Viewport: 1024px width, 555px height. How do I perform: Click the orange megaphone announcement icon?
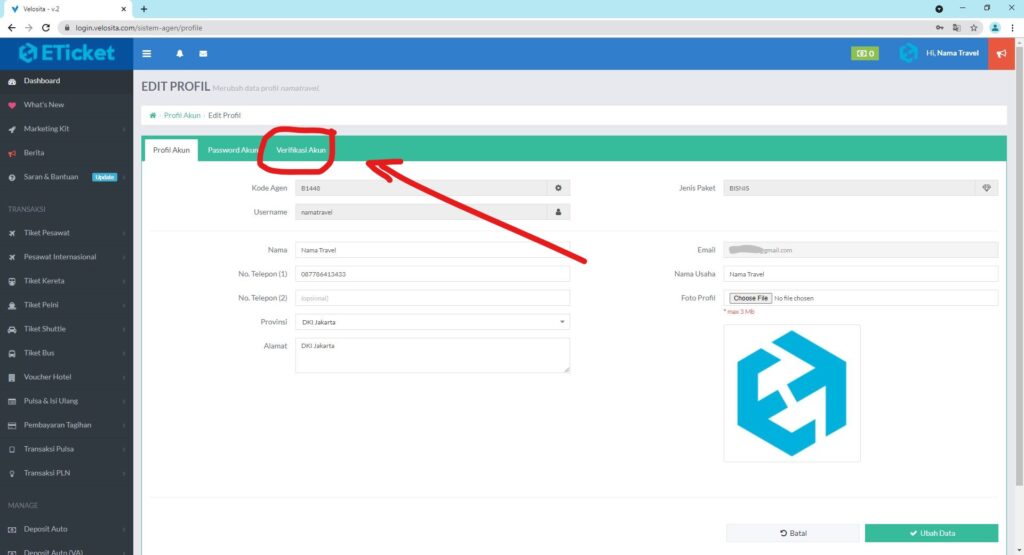pos(1001,54)
